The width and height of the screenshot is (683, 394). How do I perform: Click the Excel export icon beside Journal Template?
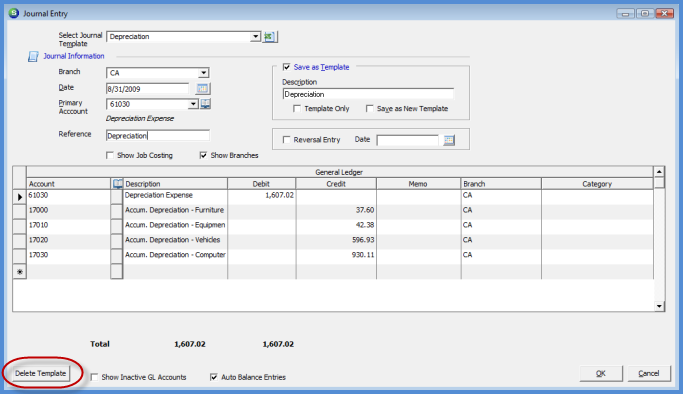tap(270, 37)
